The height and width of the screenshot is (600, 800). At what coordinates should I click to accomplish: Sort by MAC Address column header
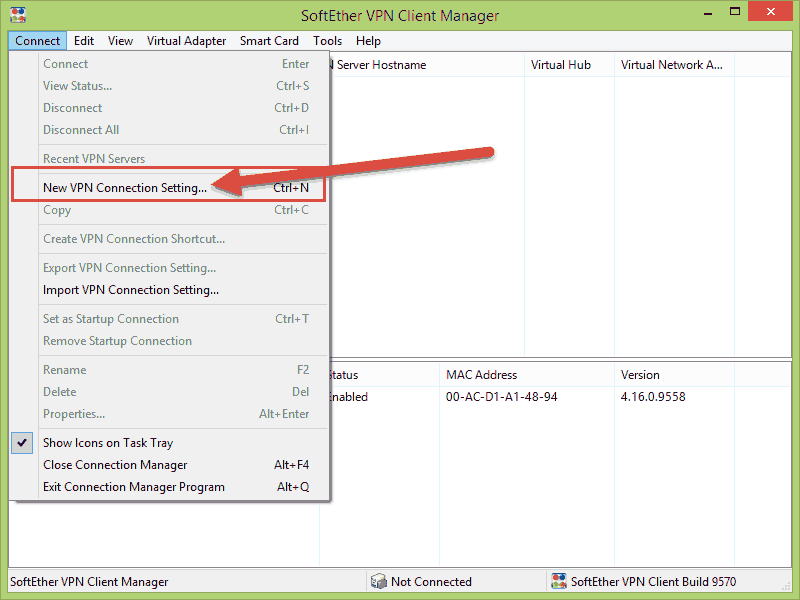(527, 375)
